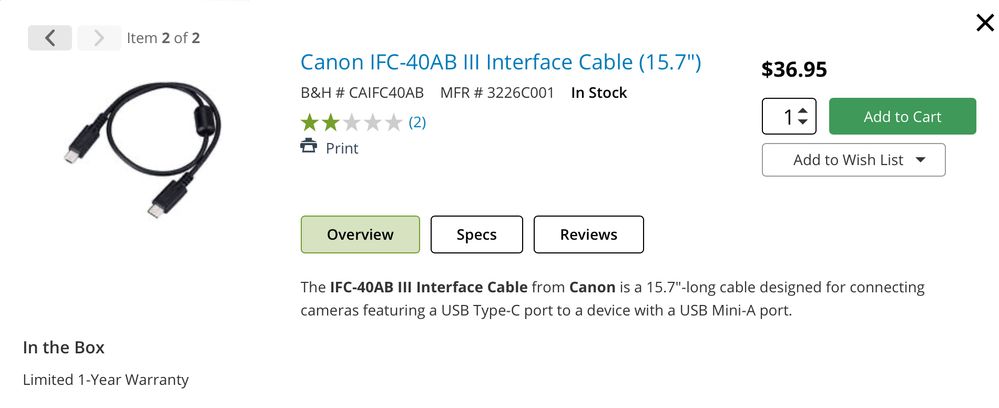The width and height of the screenshot is (999, 408).
Task: Open the (2) review count link
Action: (417, 123)
